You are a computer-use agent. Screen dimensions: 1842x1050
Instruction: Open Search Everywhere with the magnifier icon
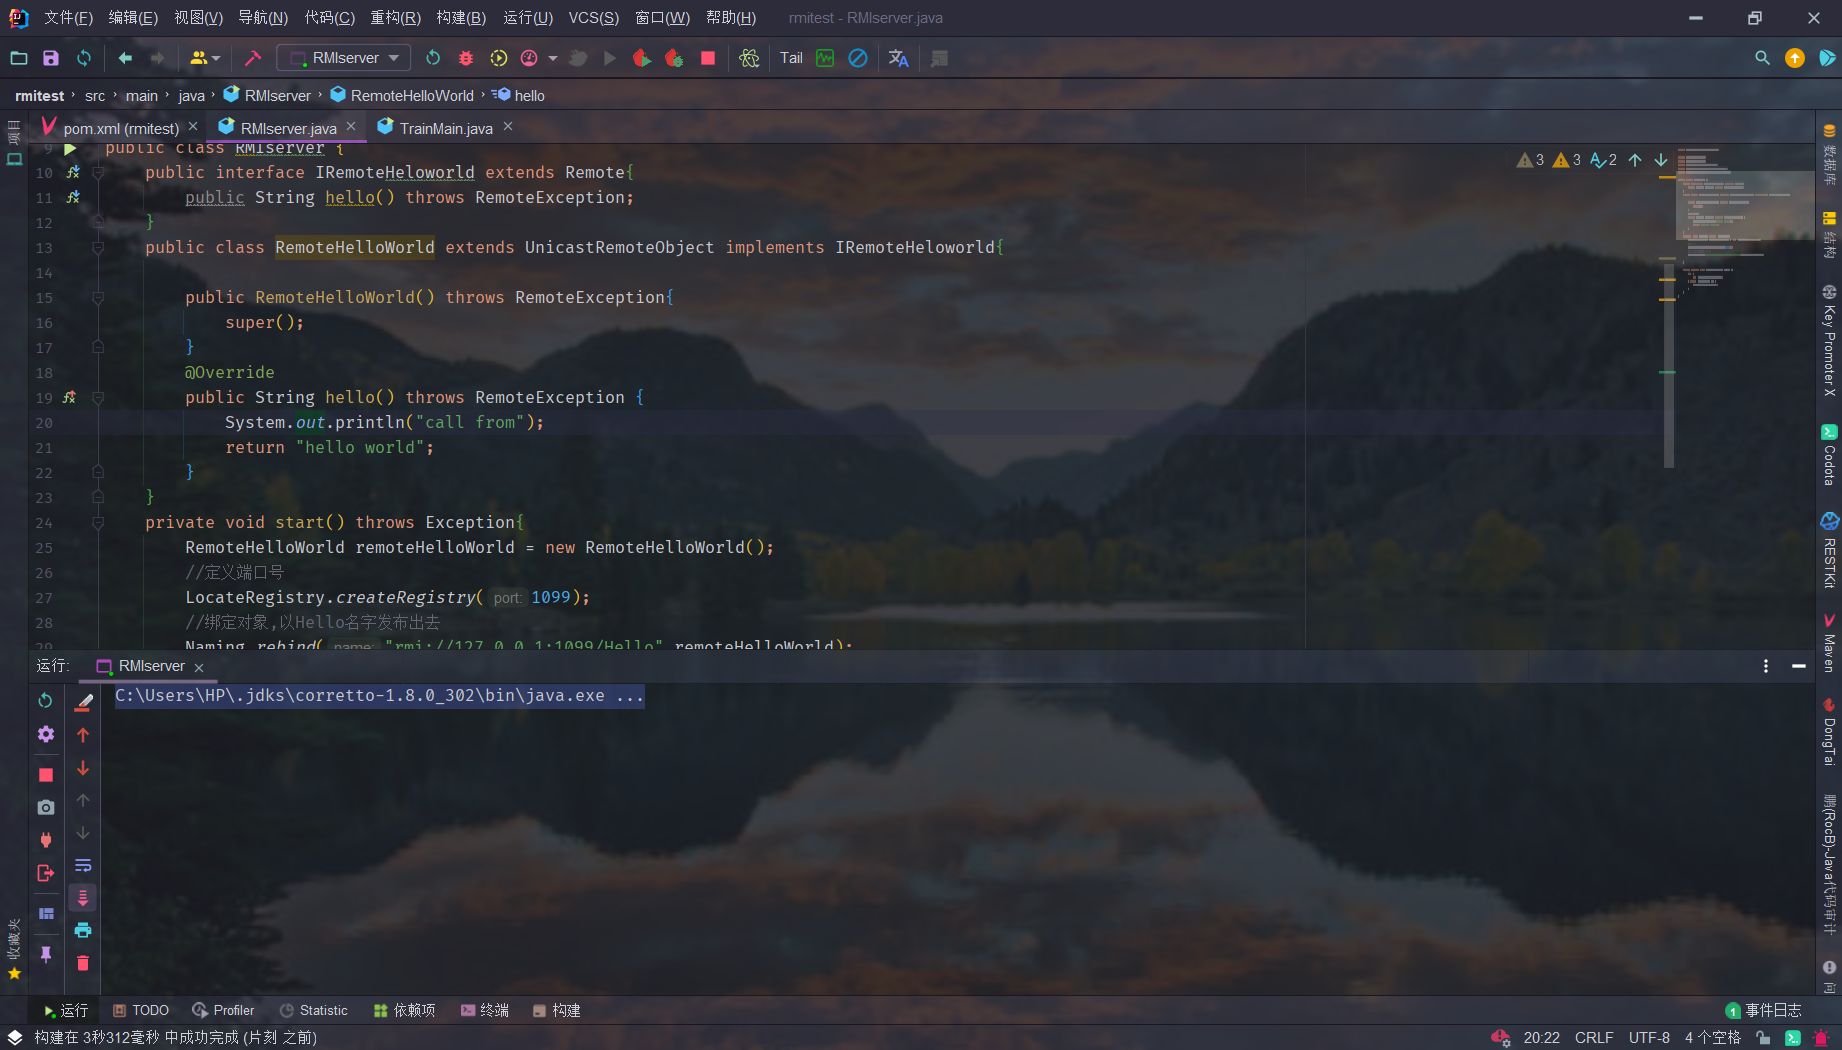point(1762,58)
